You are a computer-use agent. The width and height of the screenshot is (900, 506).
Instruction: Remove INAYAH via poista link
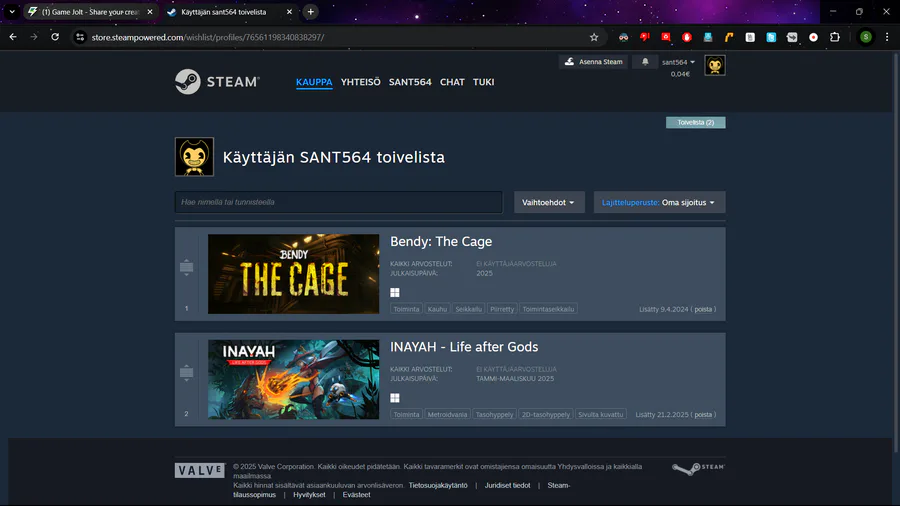click(x=703, y=415)
